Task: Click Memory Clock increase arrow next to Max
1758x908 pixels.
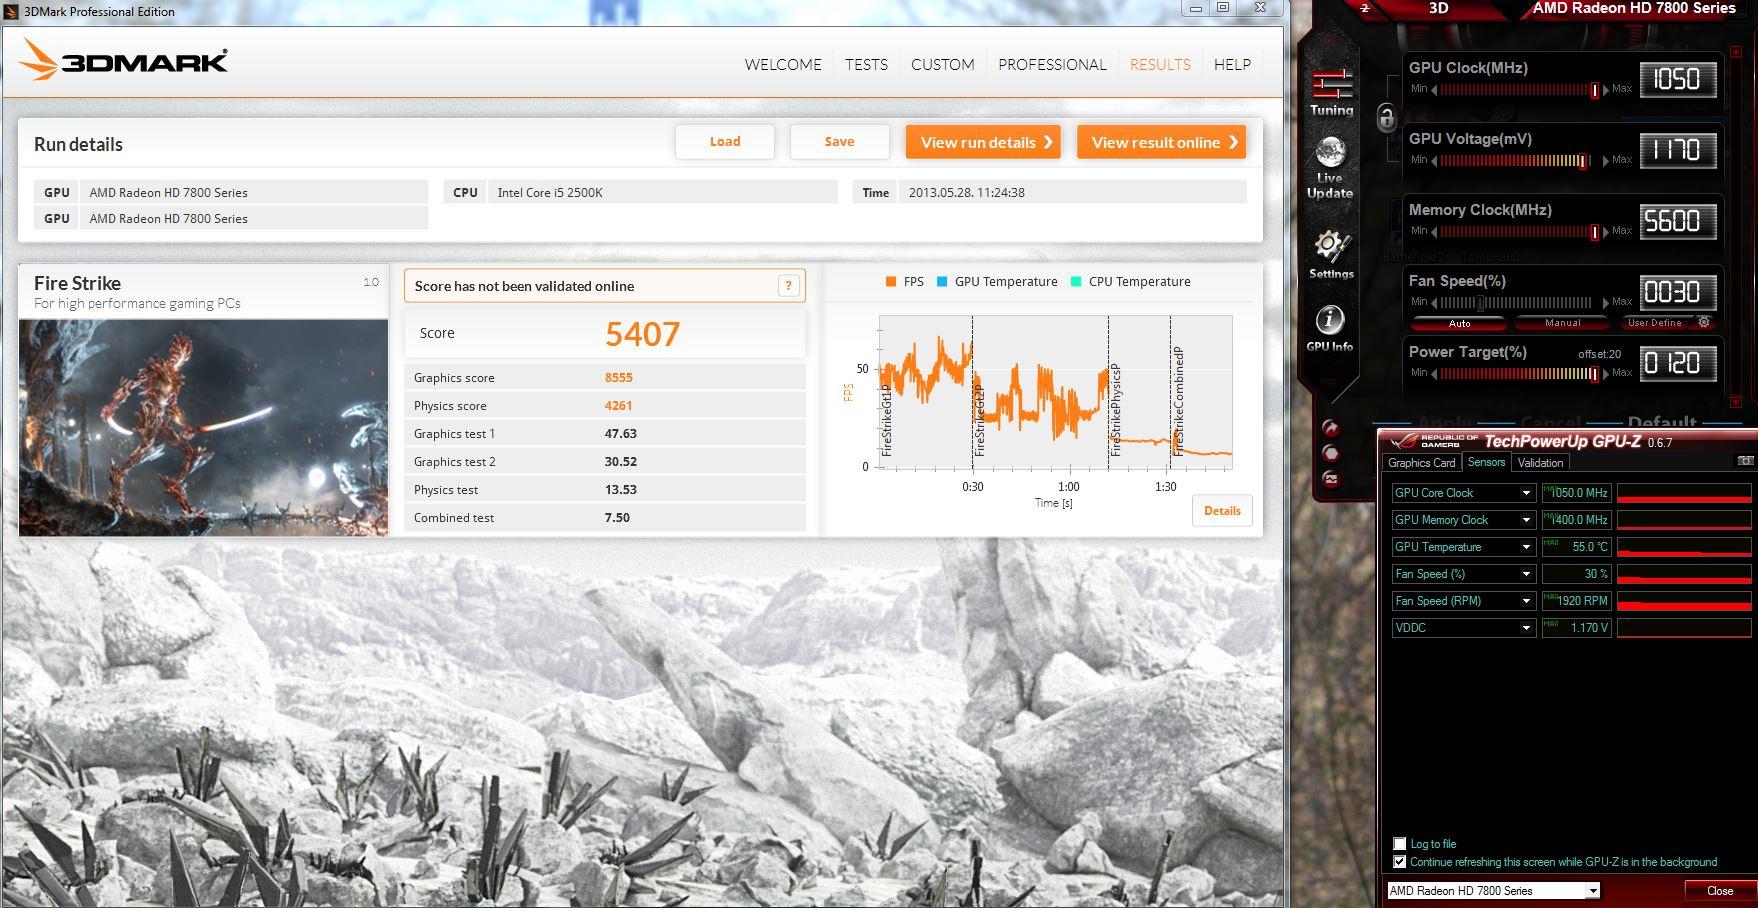Action: coord(1606,232)
